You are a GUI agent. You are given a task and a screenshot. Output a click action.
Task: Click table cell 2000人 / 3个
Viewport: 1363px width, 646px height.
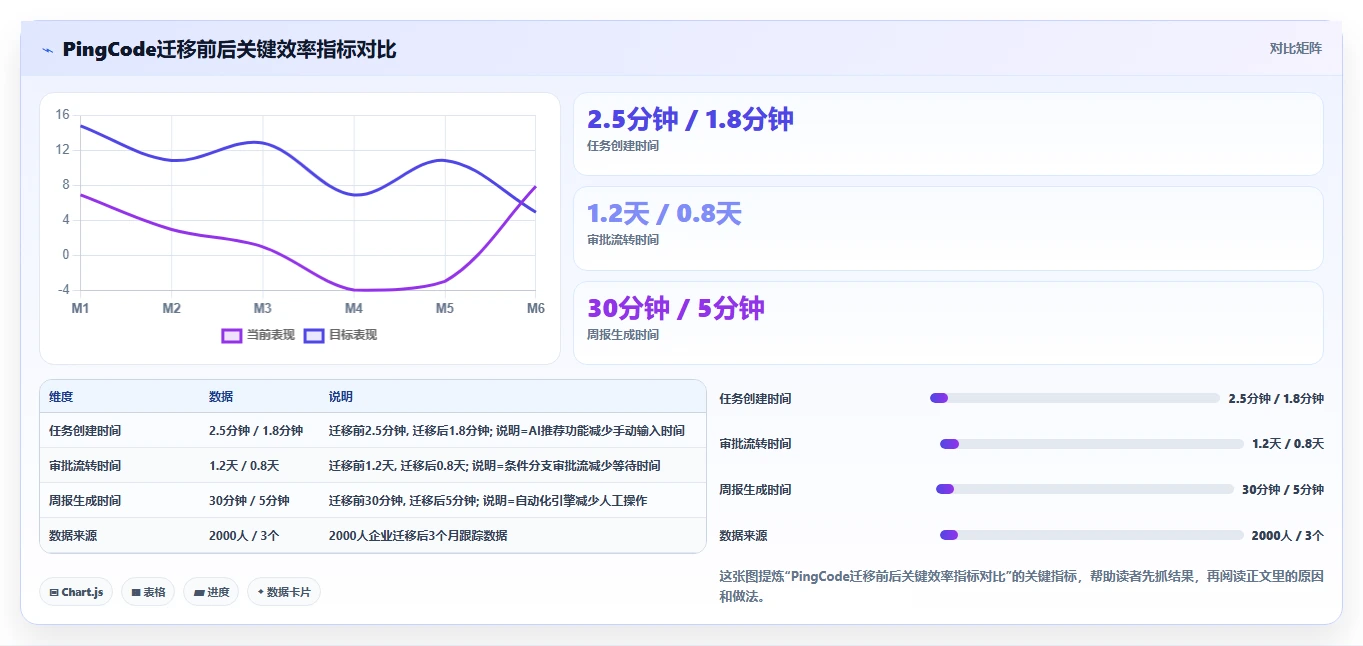(x=244, y=536)
